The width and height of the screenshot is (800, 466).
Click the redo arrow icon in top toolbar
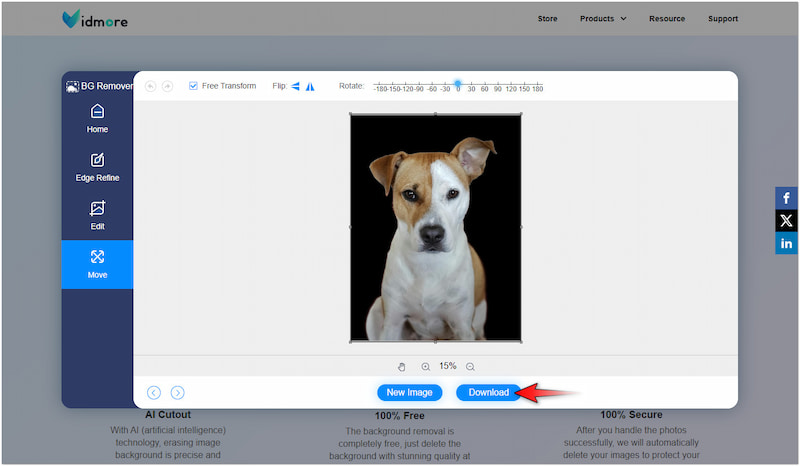(167, 86)
